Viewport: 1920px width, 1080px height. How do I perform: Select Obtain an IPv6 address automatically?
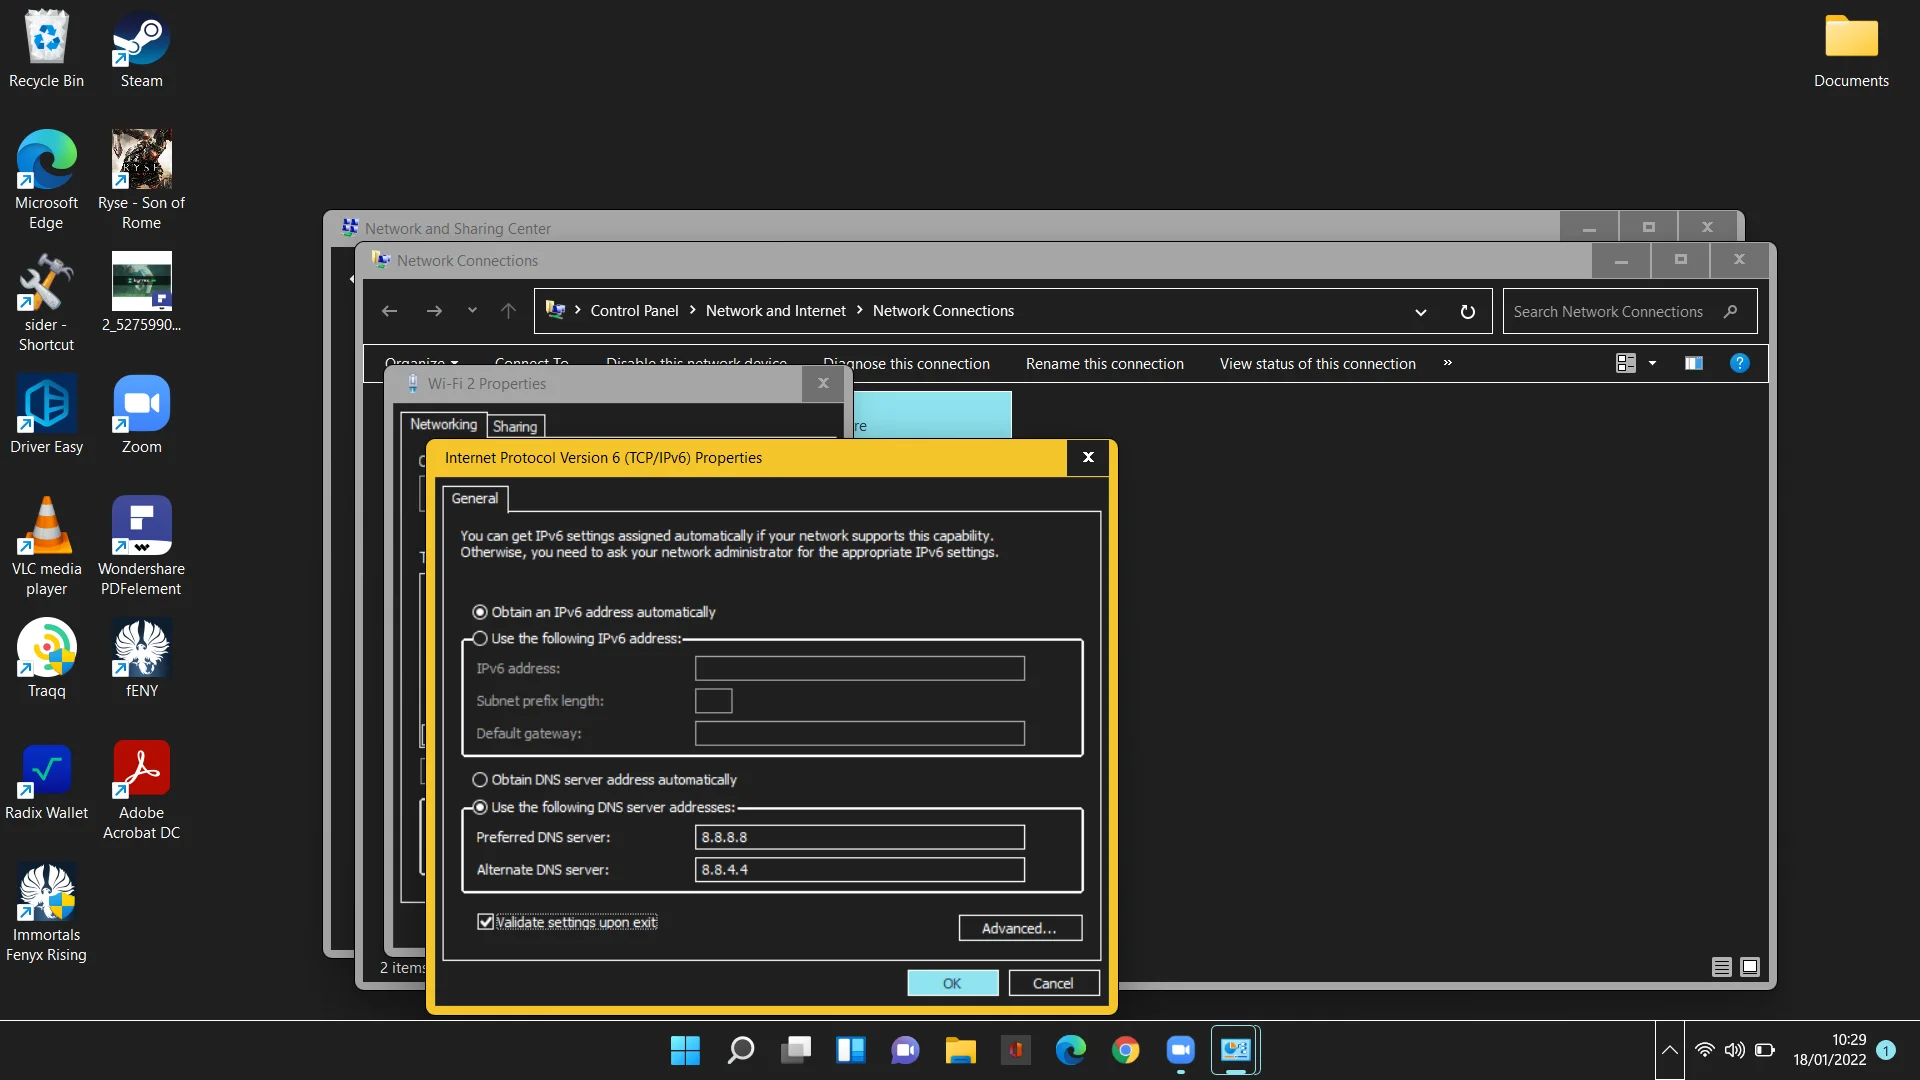point(480,611)
